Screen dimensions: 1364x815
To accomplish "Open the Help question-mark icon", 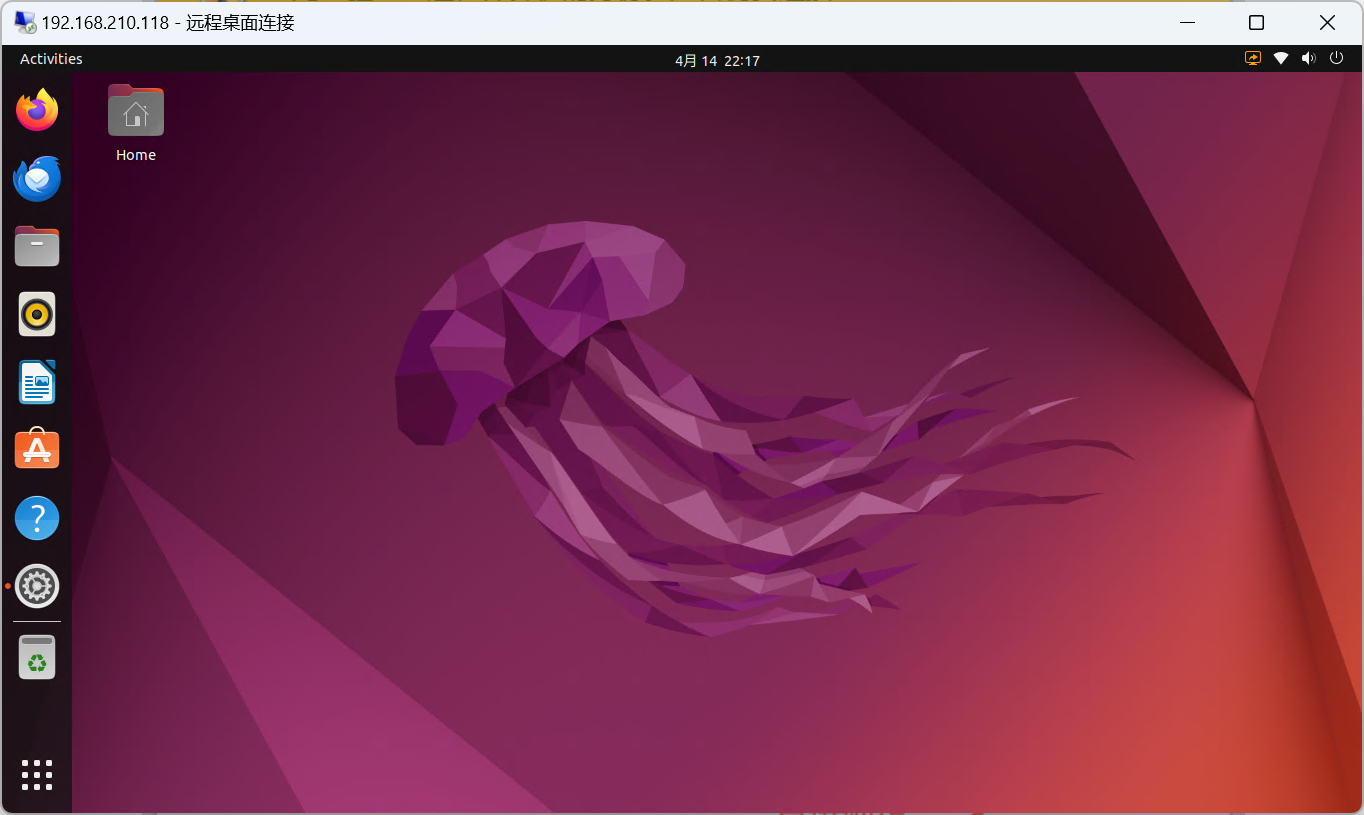I will point(37,518).
